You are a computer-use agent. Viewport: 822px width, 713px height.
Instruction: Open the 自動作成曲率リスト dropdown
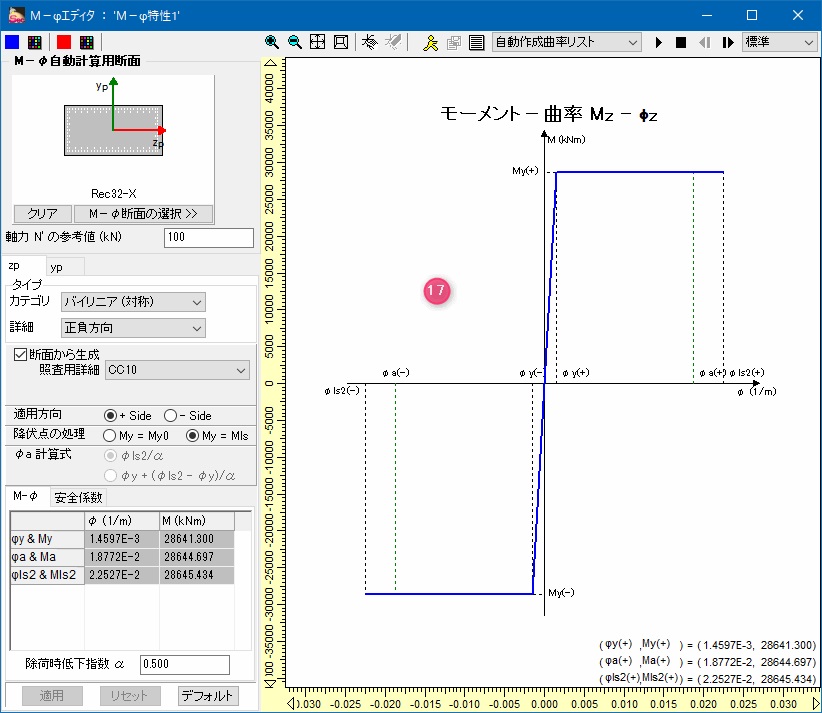(x=567, y=42)
